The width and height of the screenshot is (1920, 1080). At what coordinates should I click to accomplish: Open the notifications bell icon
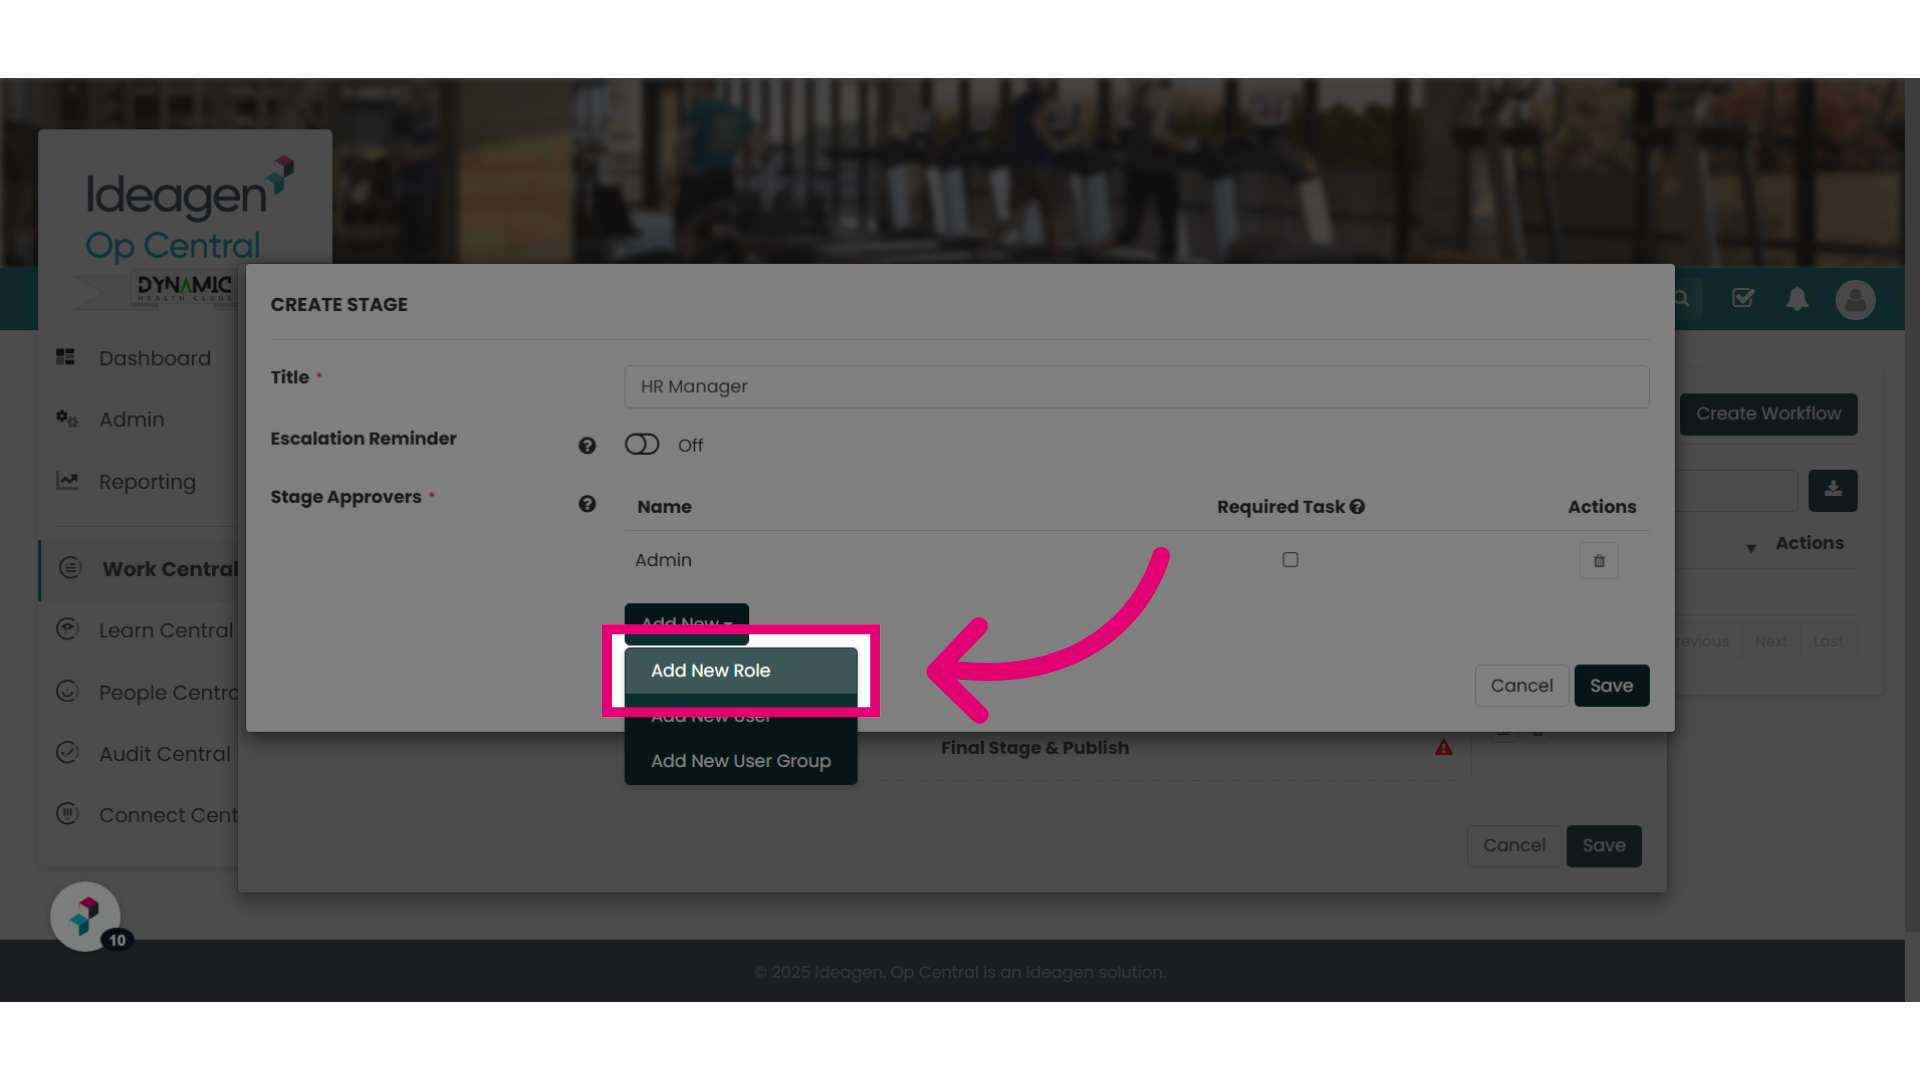(x=1798, y=298)
